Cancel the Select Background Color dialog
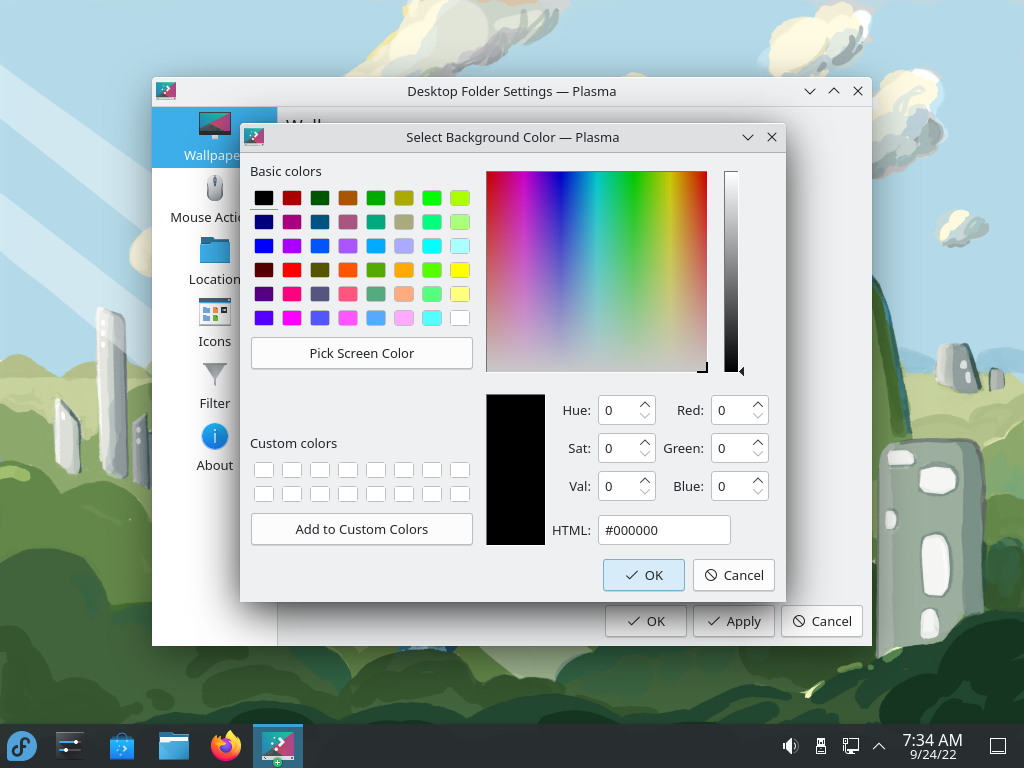The height and width of the screenshot is (768, 1024). (734, 575)
